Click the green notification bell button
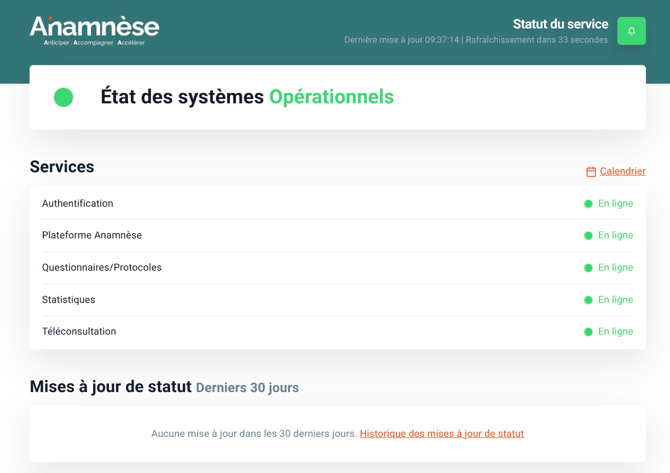Viewport: 670px width, 473px height. 631,31
